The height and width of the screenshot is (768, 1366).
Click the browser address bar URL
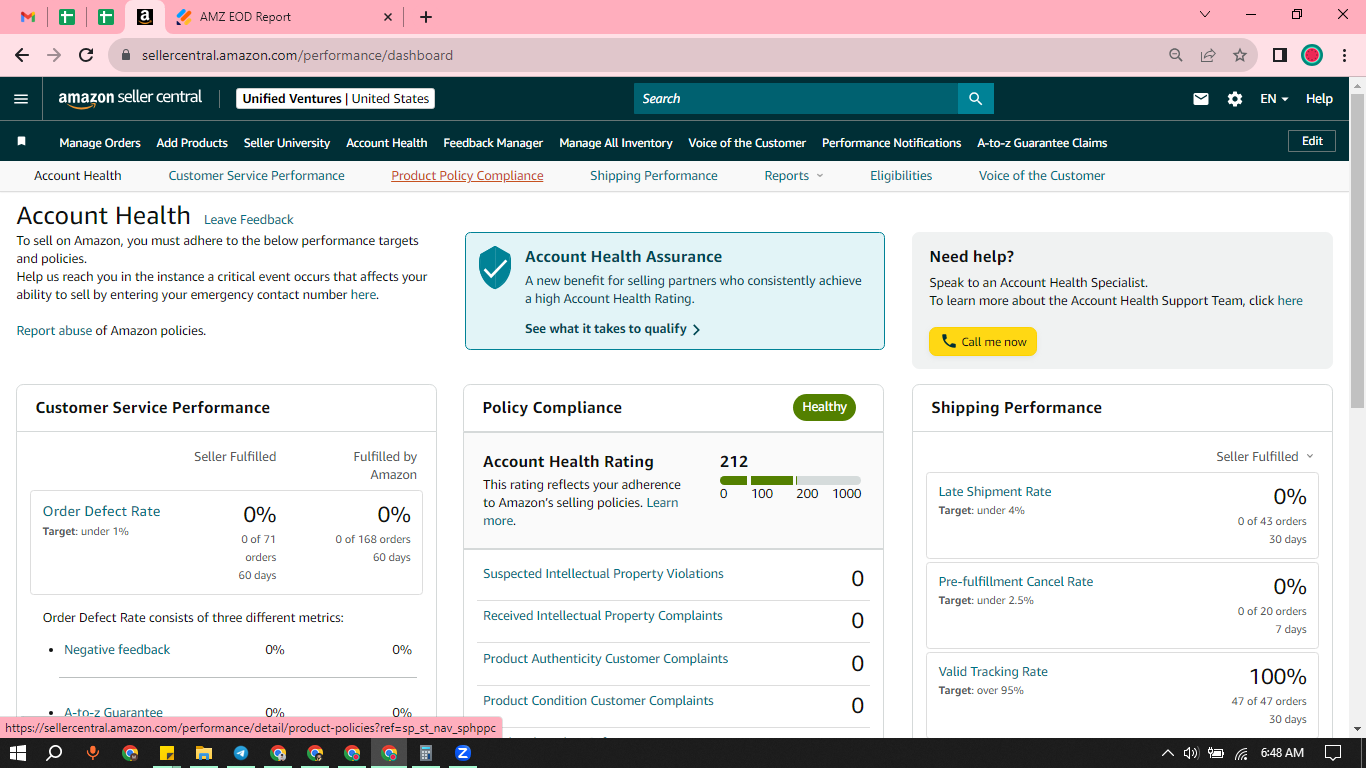pyautogui.click(x=297, y=56)
